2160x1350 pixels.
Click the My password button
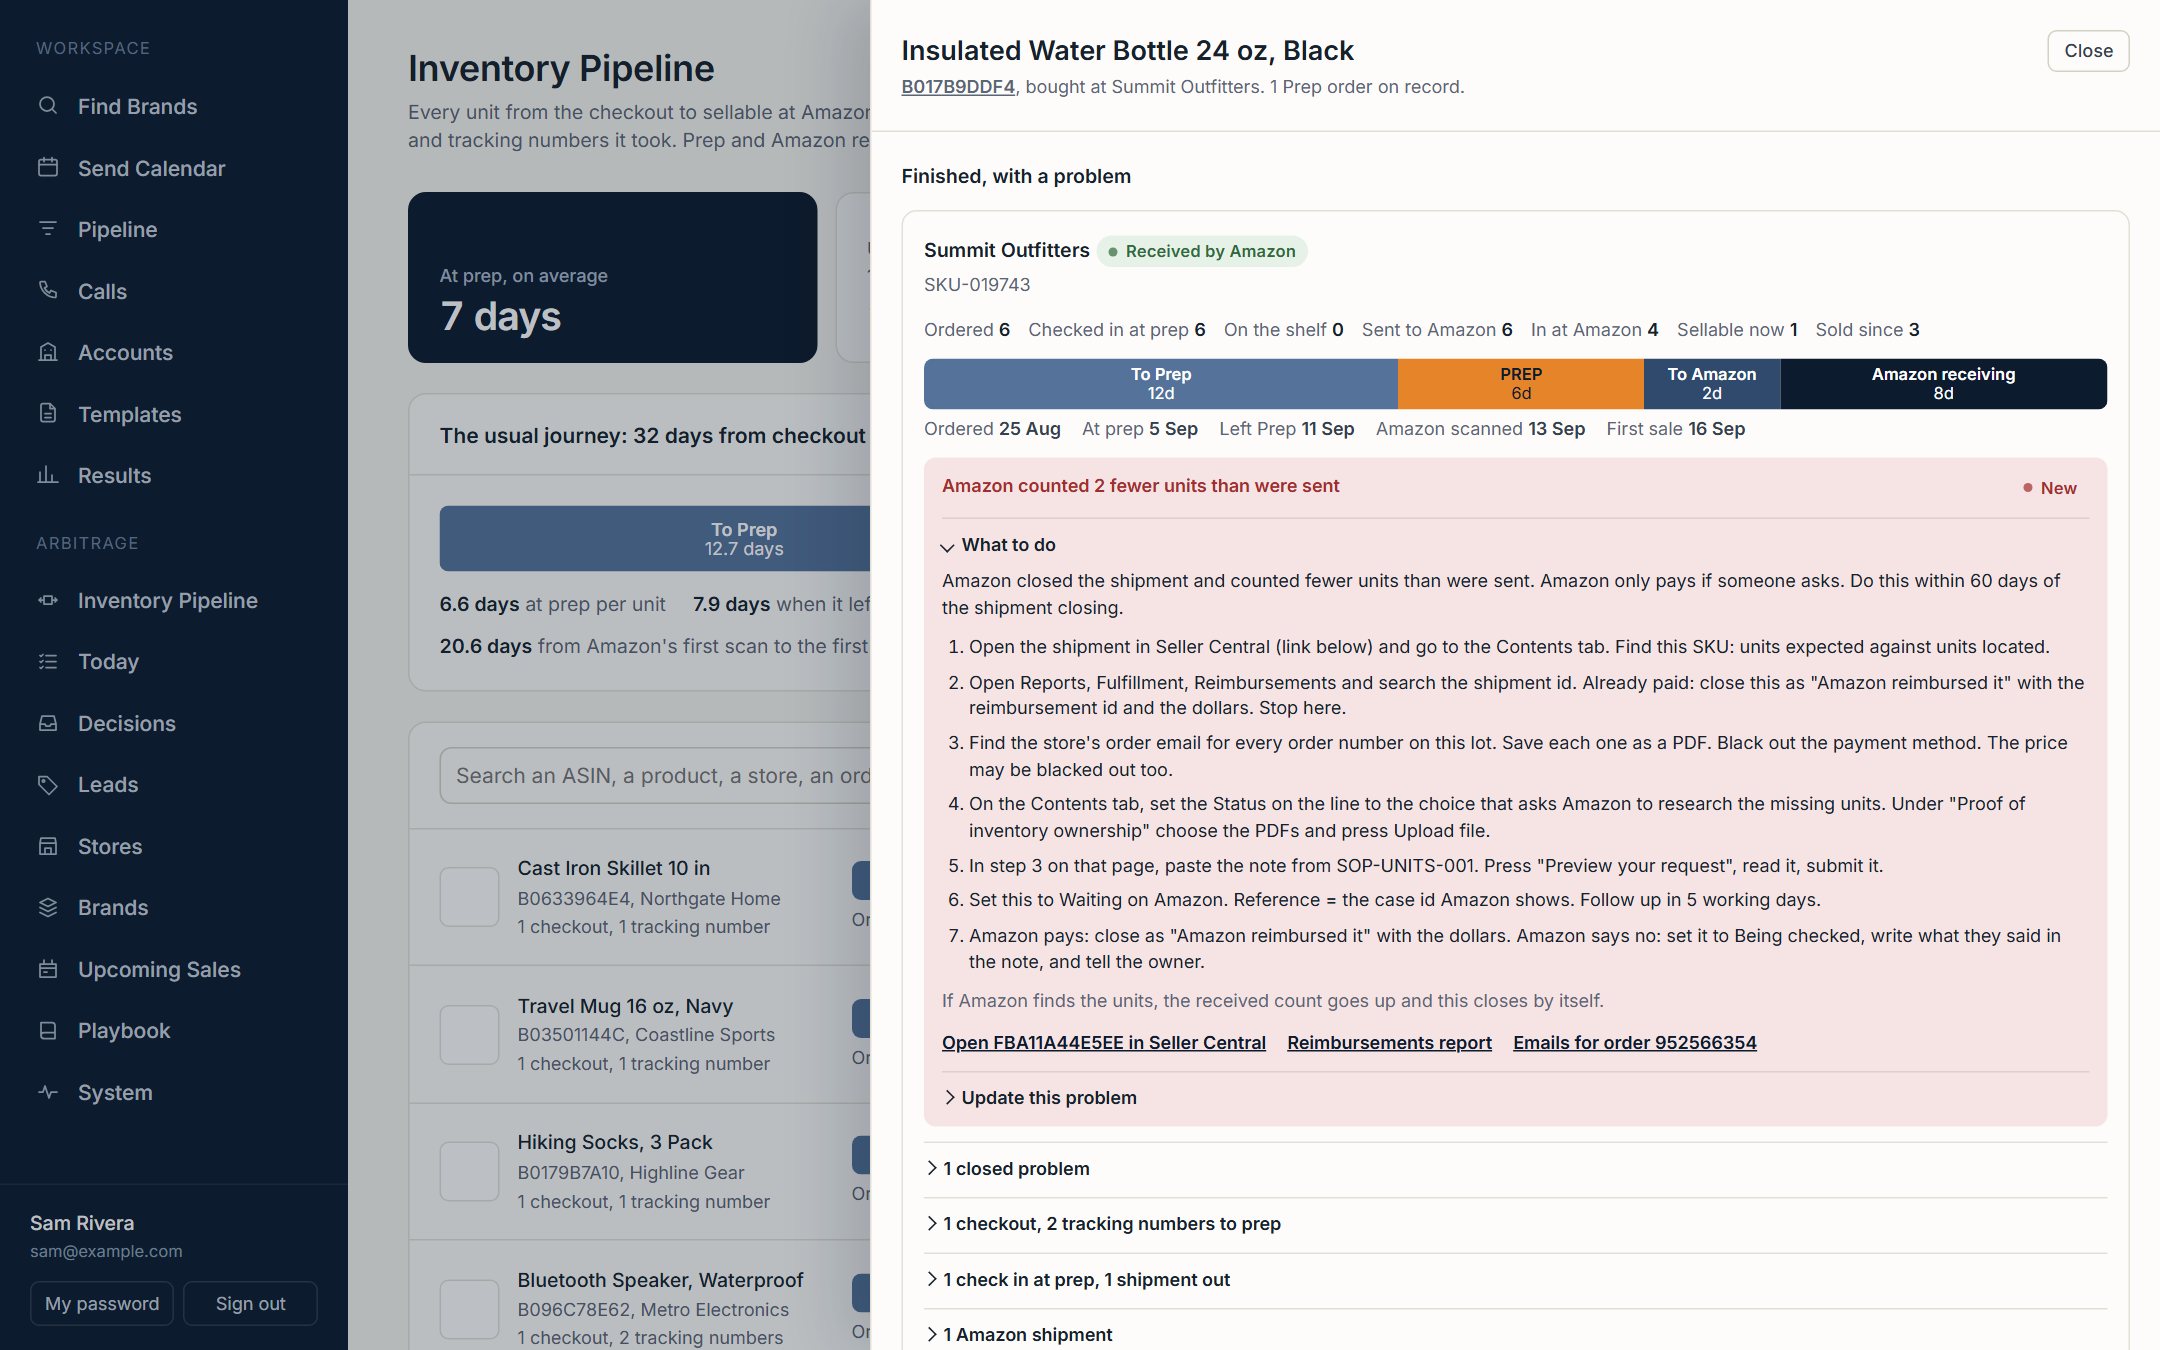[102, 1303]
